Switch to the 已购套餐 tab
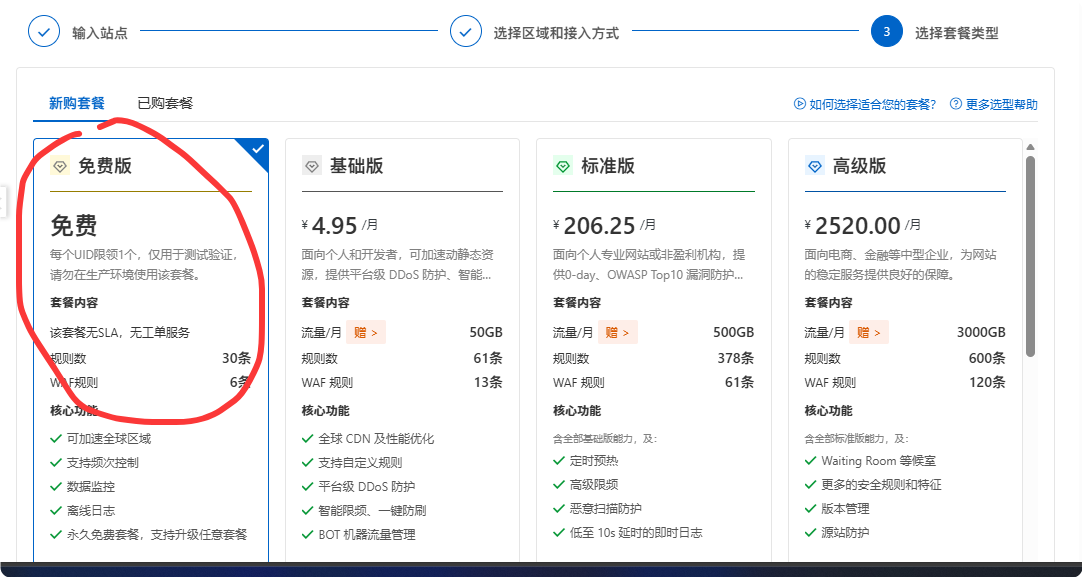Image resolution: width=1082 pixels, height=577 pixels. tap(165, 103)
